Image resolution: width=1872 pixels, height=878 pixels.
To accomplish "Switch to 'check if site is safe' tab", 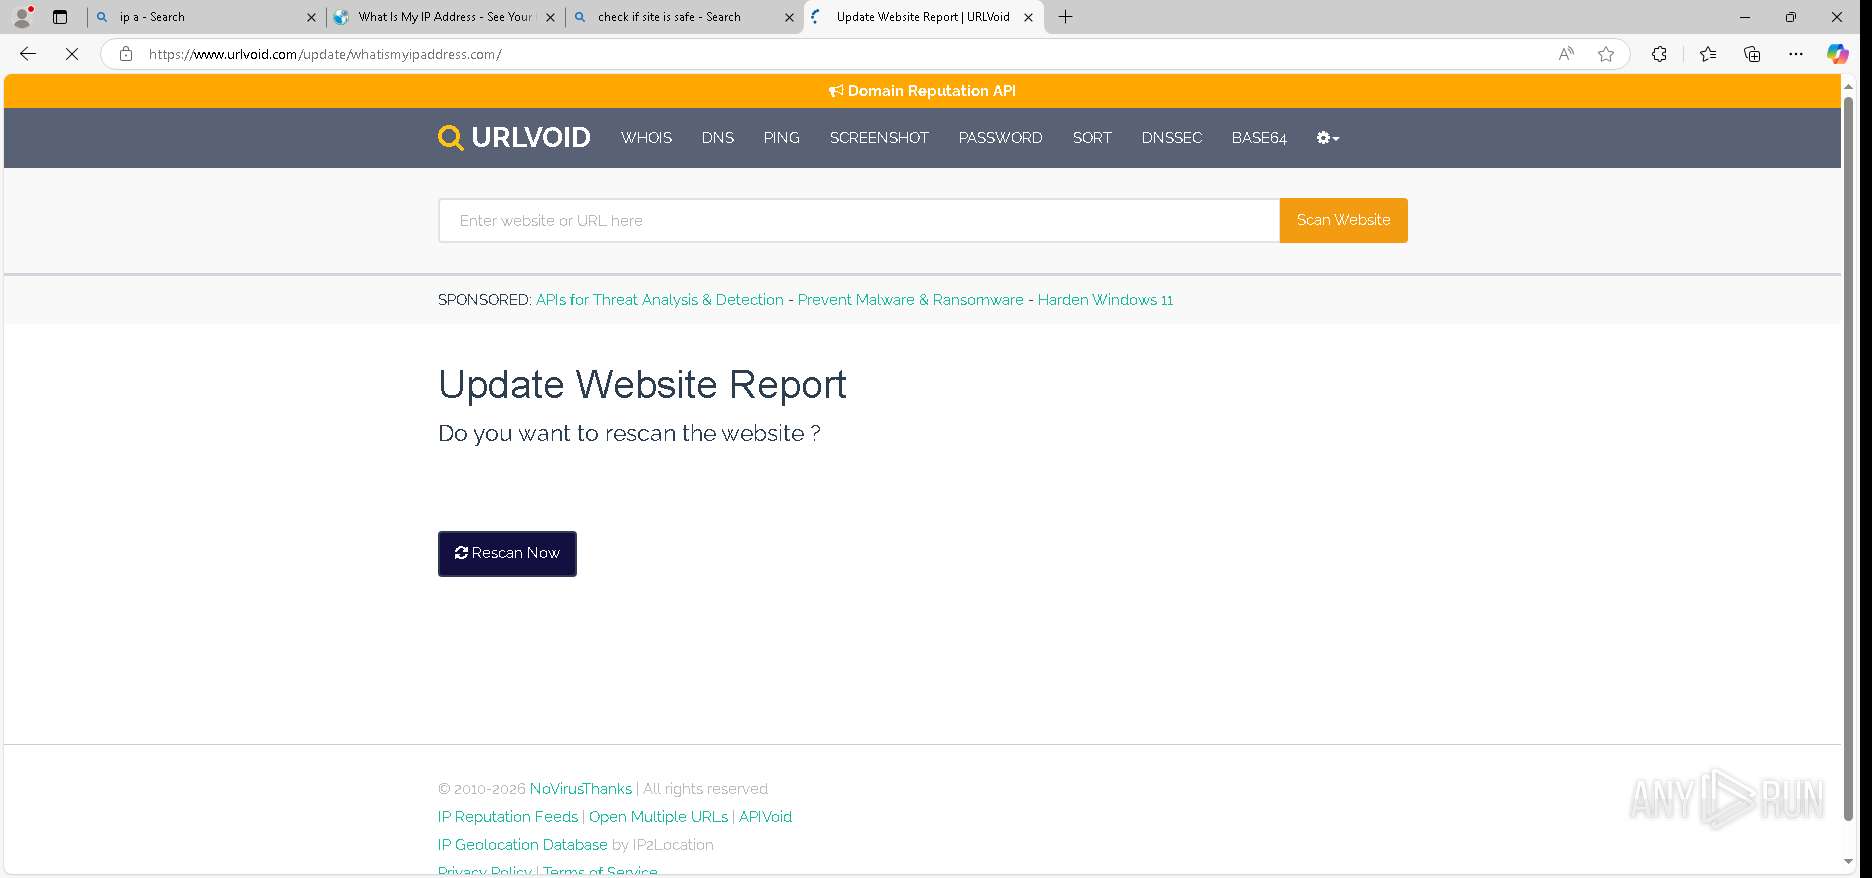I will point(683,17).
